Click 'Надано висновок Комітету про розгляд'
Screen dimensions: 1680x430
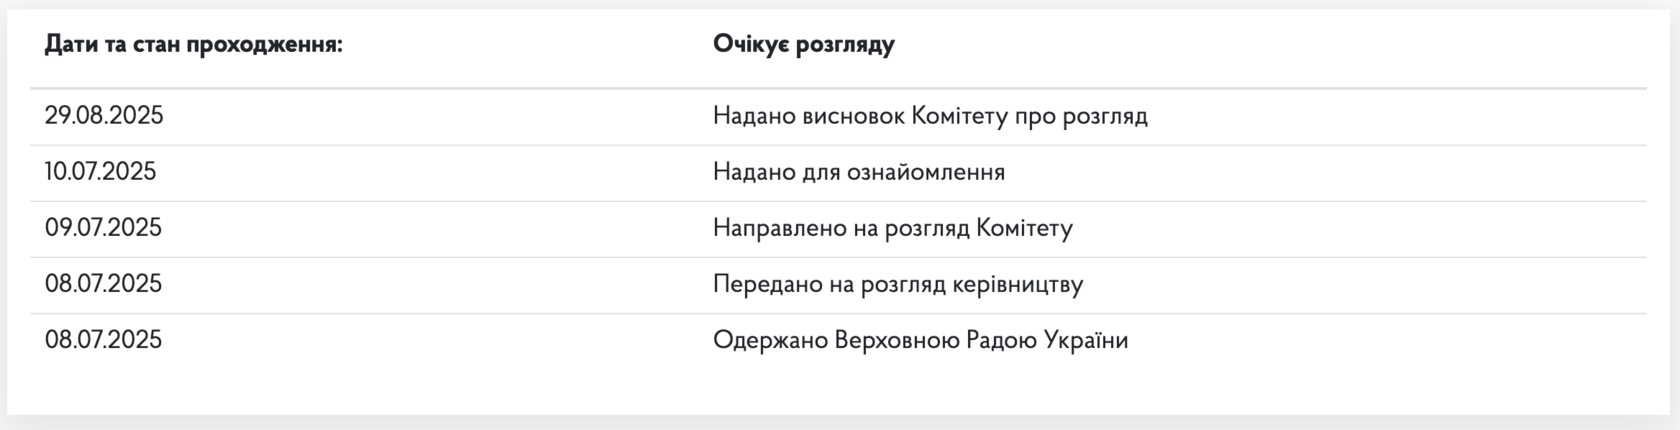pos(930,116)
